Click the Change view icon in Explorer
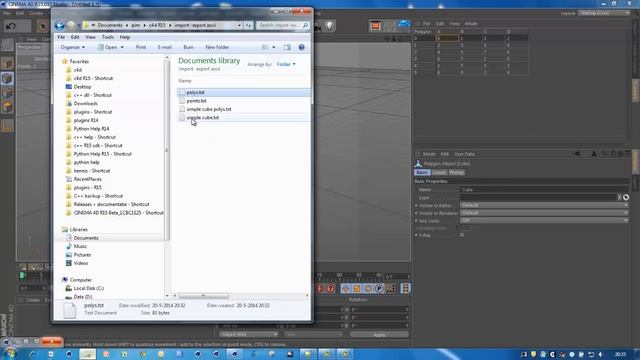Image resolution: width=640 pixels, height=360 pixels. [x=265, y=47]
